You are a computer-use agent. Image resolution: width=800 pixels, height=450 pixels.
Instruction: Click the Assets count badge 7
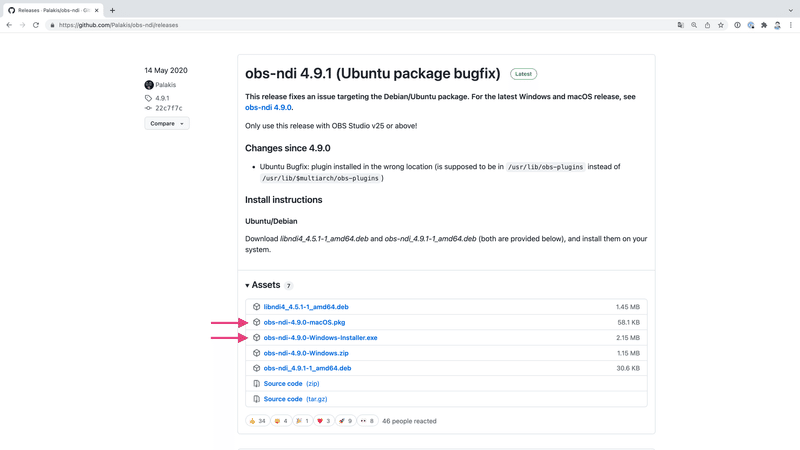pyautogui.click(x=288, y=286)
